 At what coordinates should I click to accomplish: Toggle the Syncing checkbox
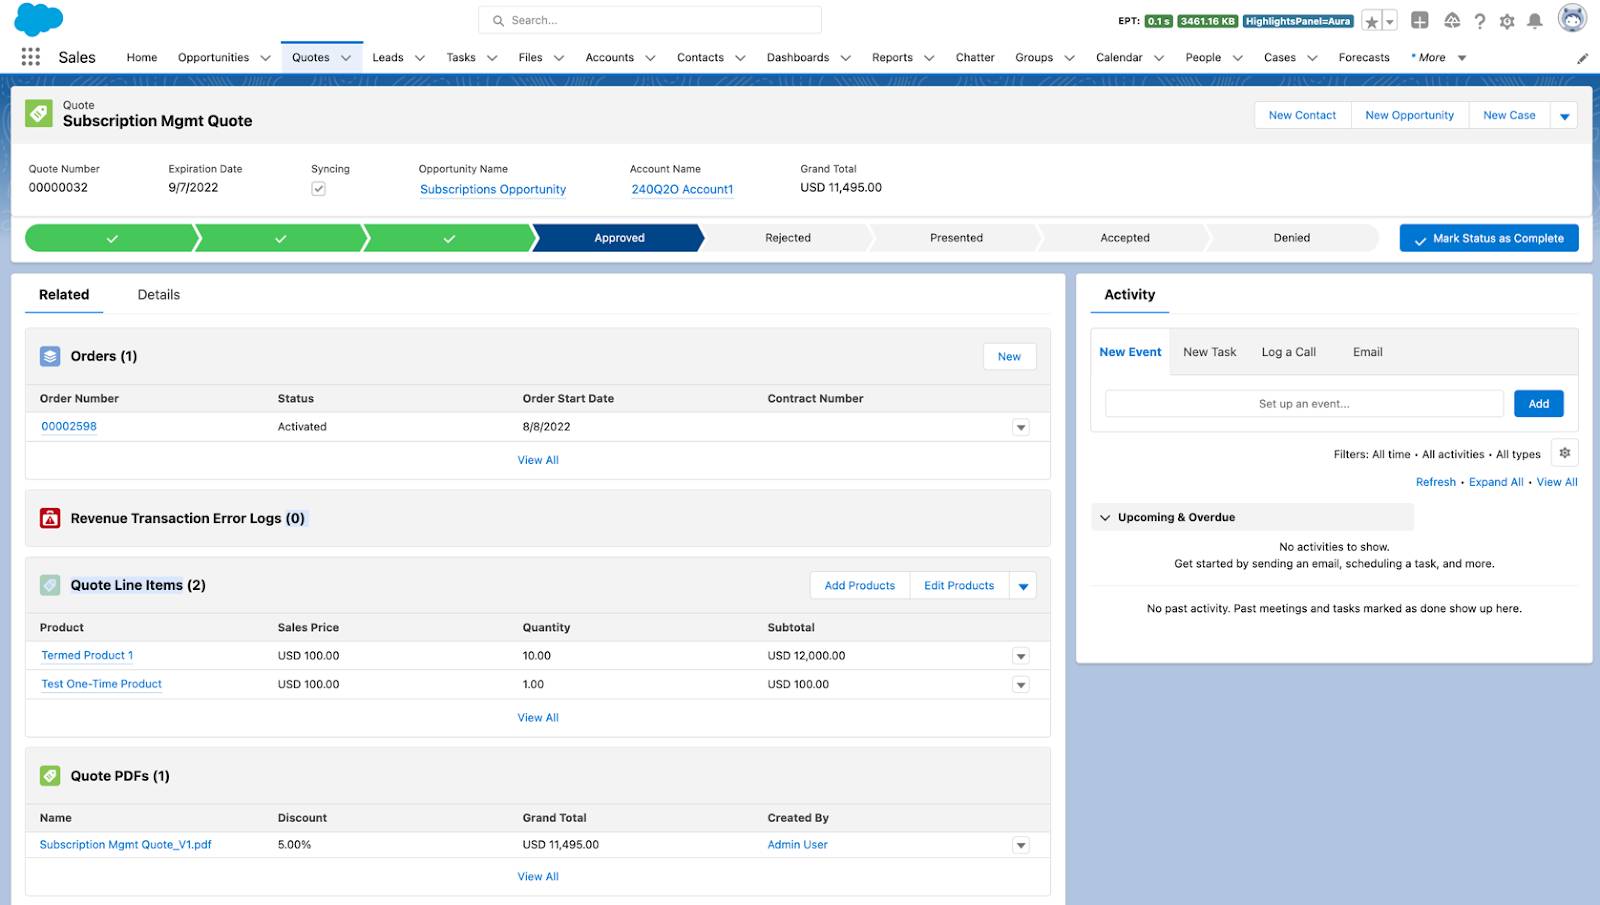pyautogui.click(x=318, y=188)
